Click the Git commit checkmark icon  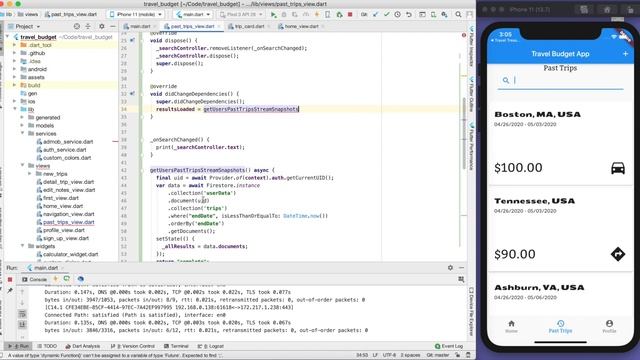(x=386, y=14)
